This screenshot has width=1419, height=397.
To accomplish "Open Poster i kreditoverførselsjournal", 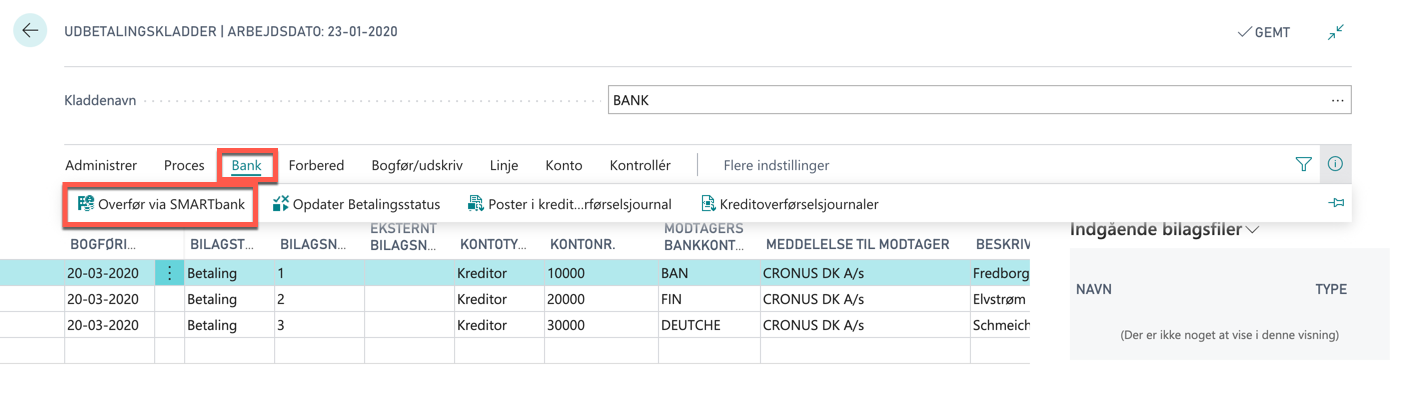I will tap(570, 204).
